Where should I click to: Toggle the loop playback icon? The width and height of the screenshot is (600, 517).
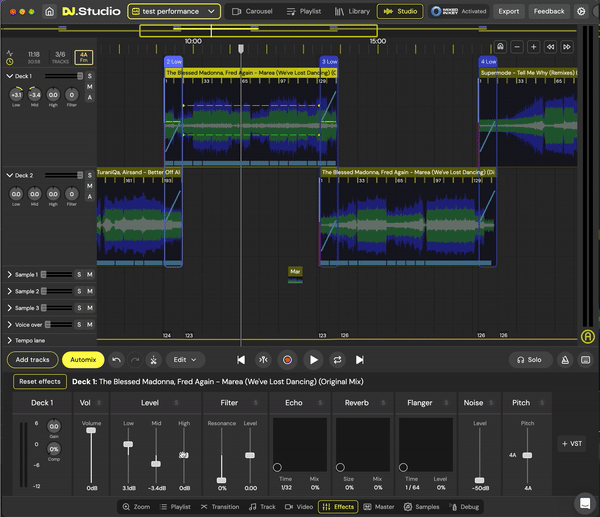337,359
